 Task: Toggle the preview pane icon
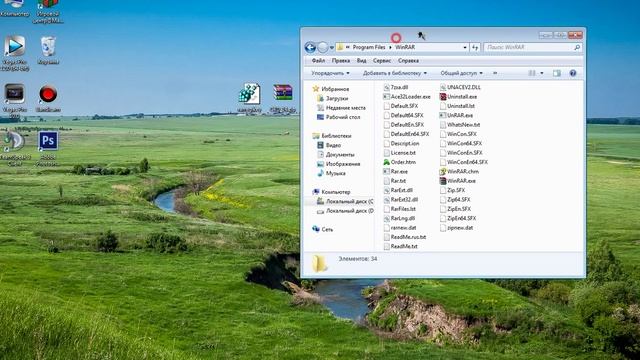[556, 73]
